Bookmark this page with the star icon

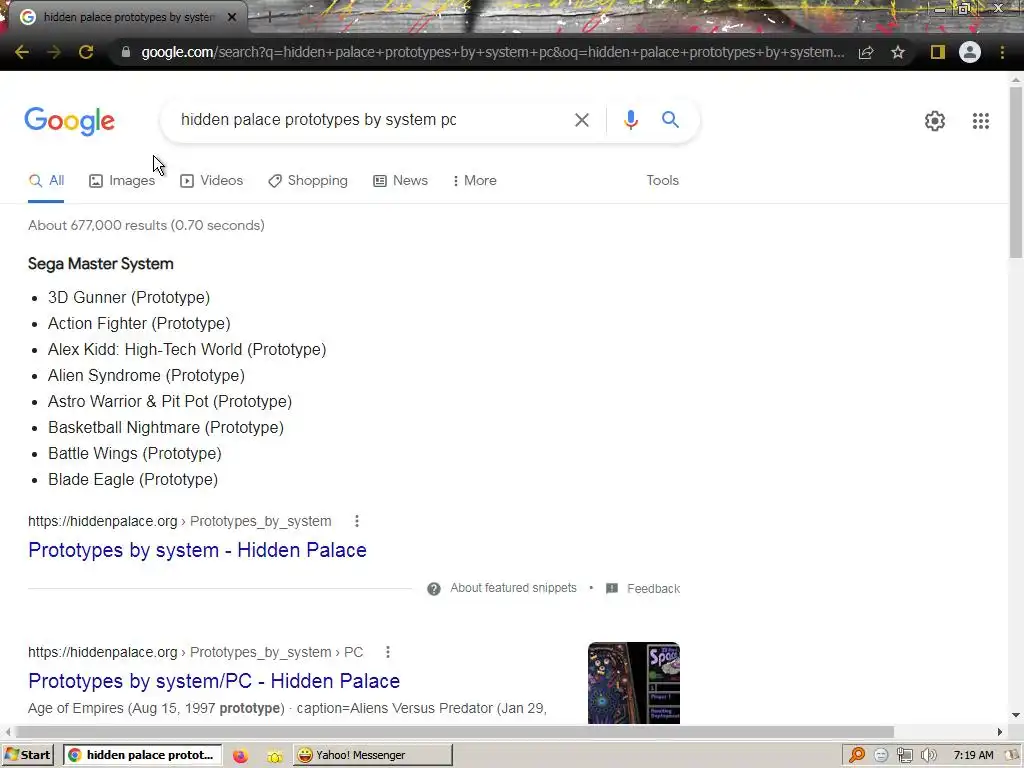pyautogui.click(x=898, y=52)
